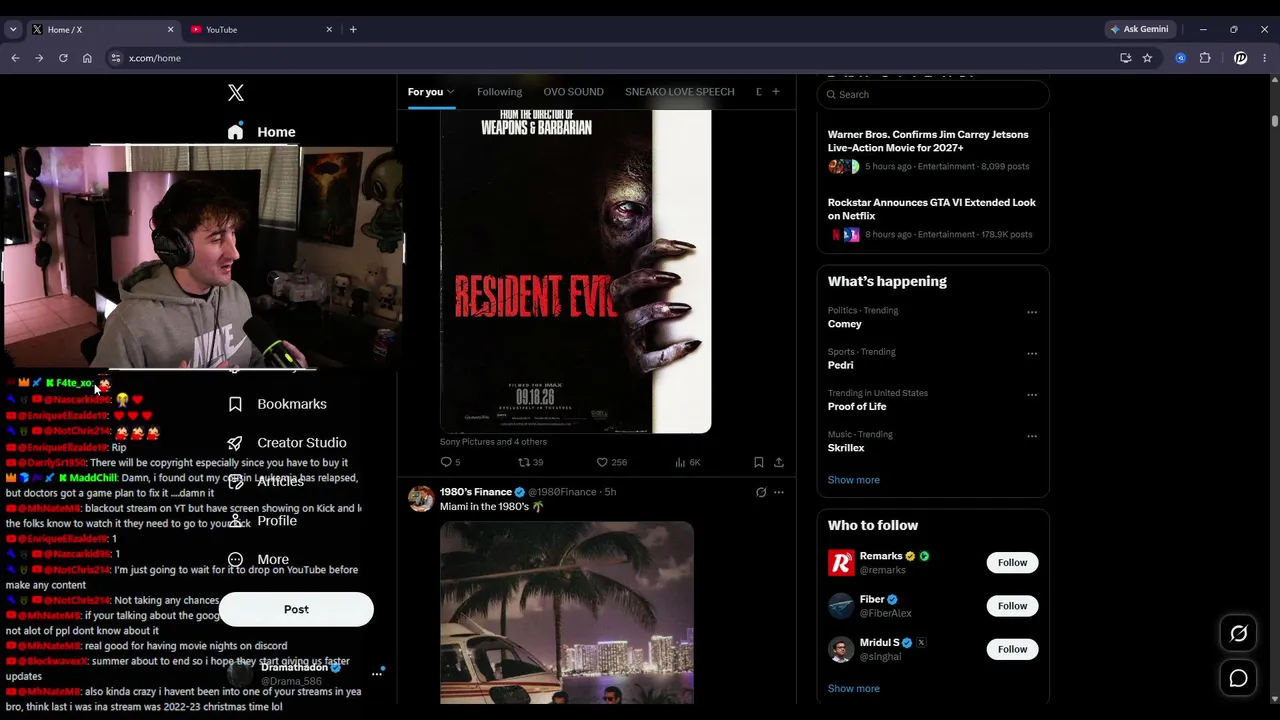Open more options for Comey trend
Screen dimensions: 1280x720
pos(1032,312)
